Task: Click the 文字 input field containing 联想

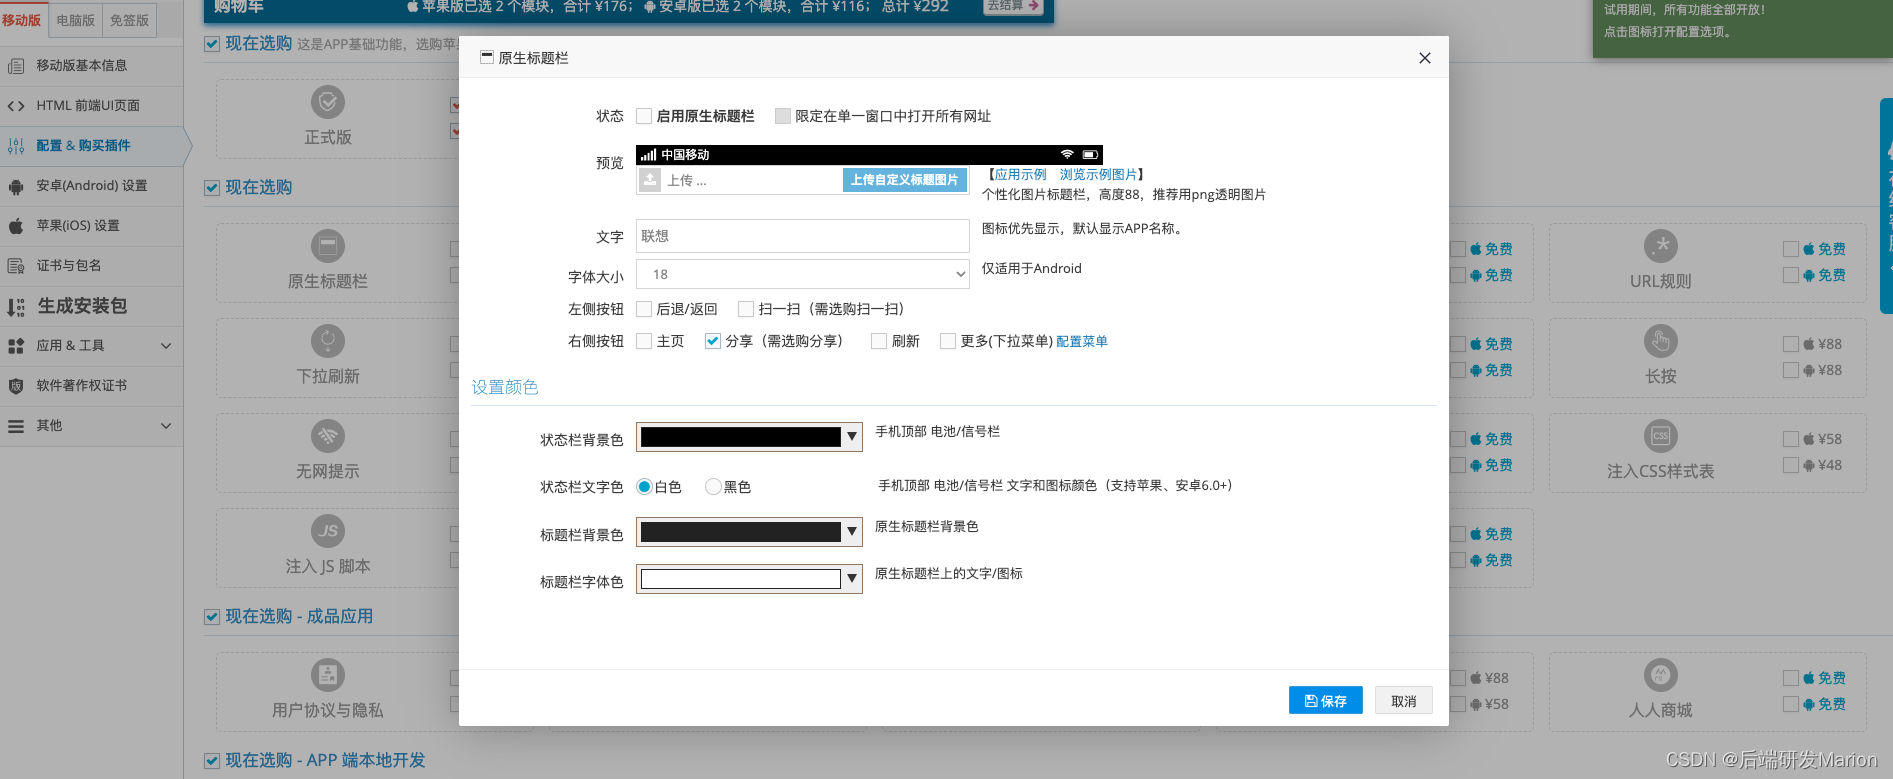Action: pos(803,236)
